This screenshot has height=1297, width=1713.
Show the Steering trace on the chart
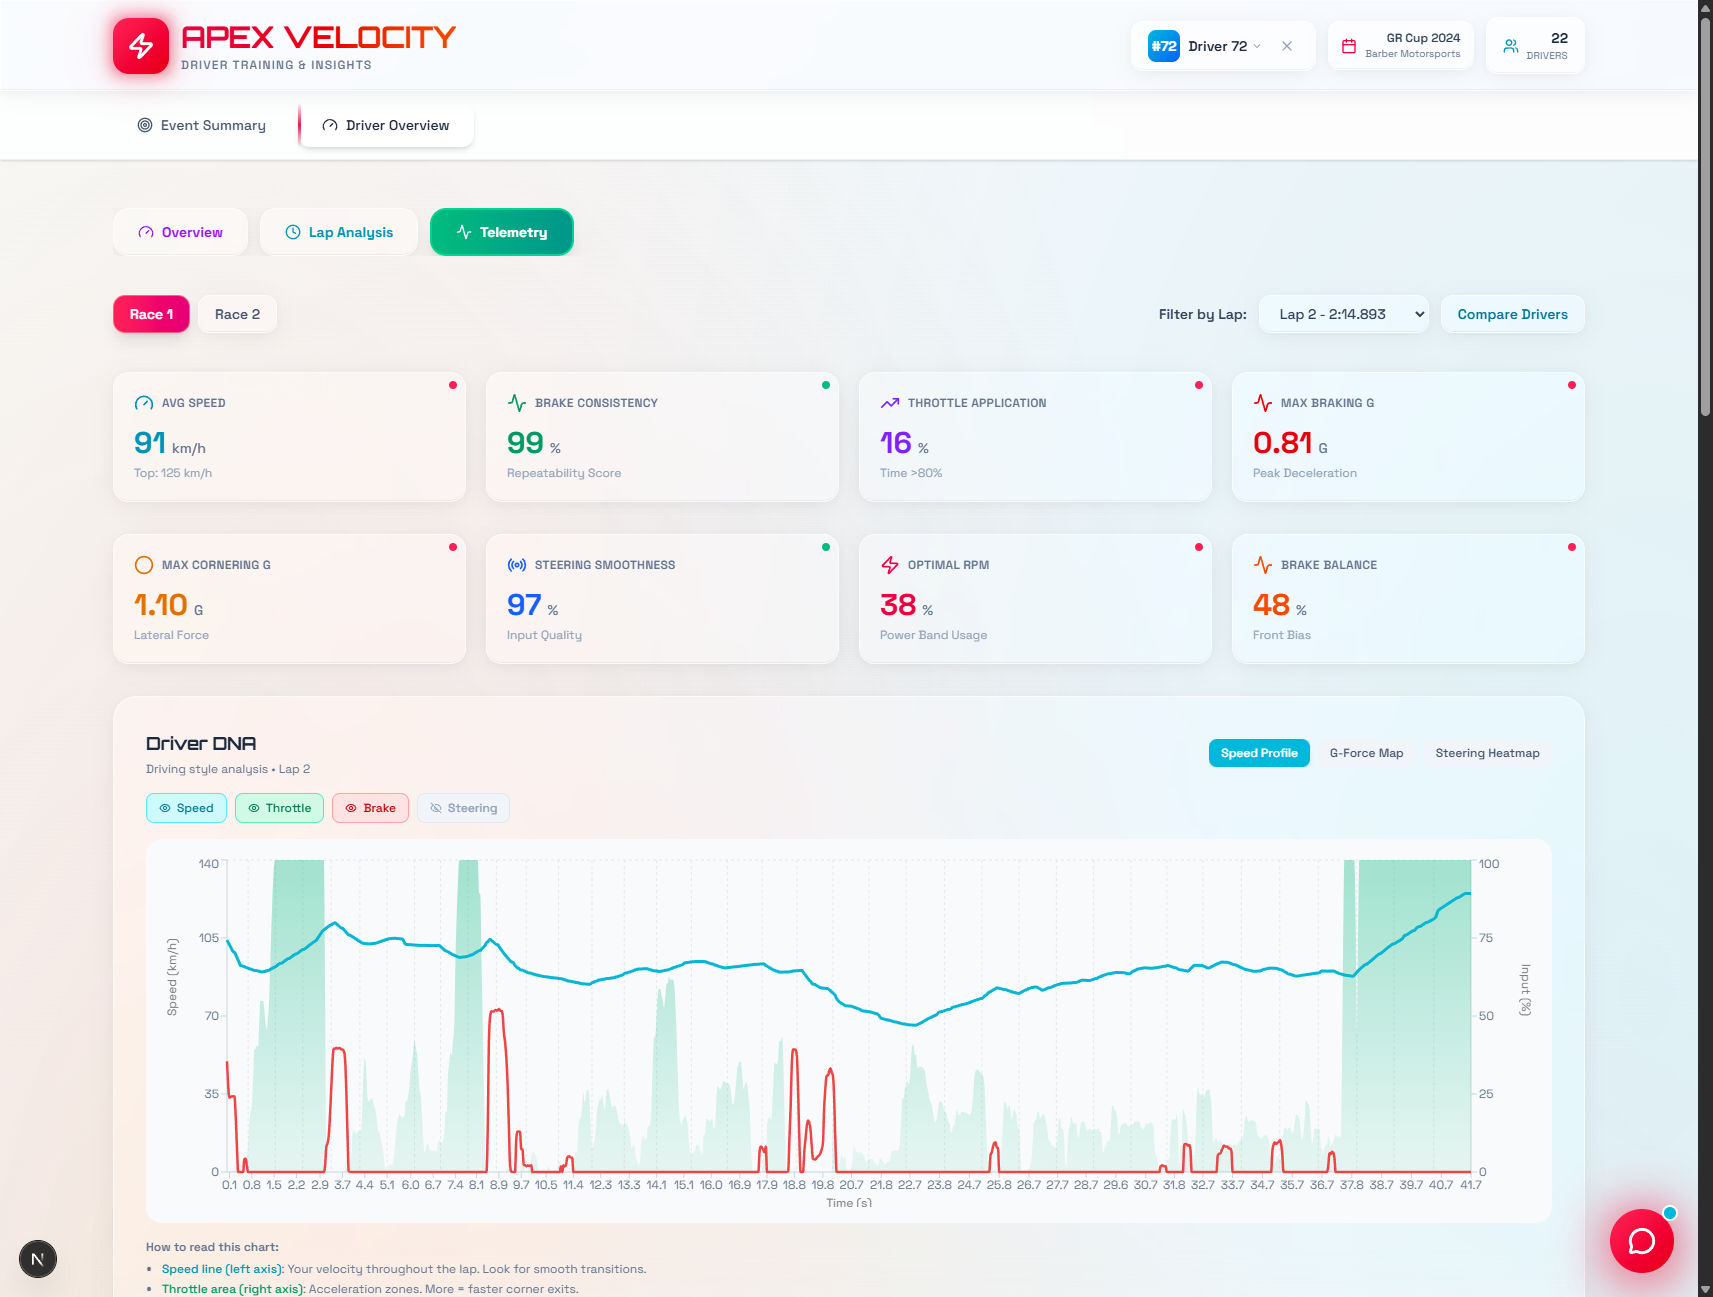click(463, 808)
